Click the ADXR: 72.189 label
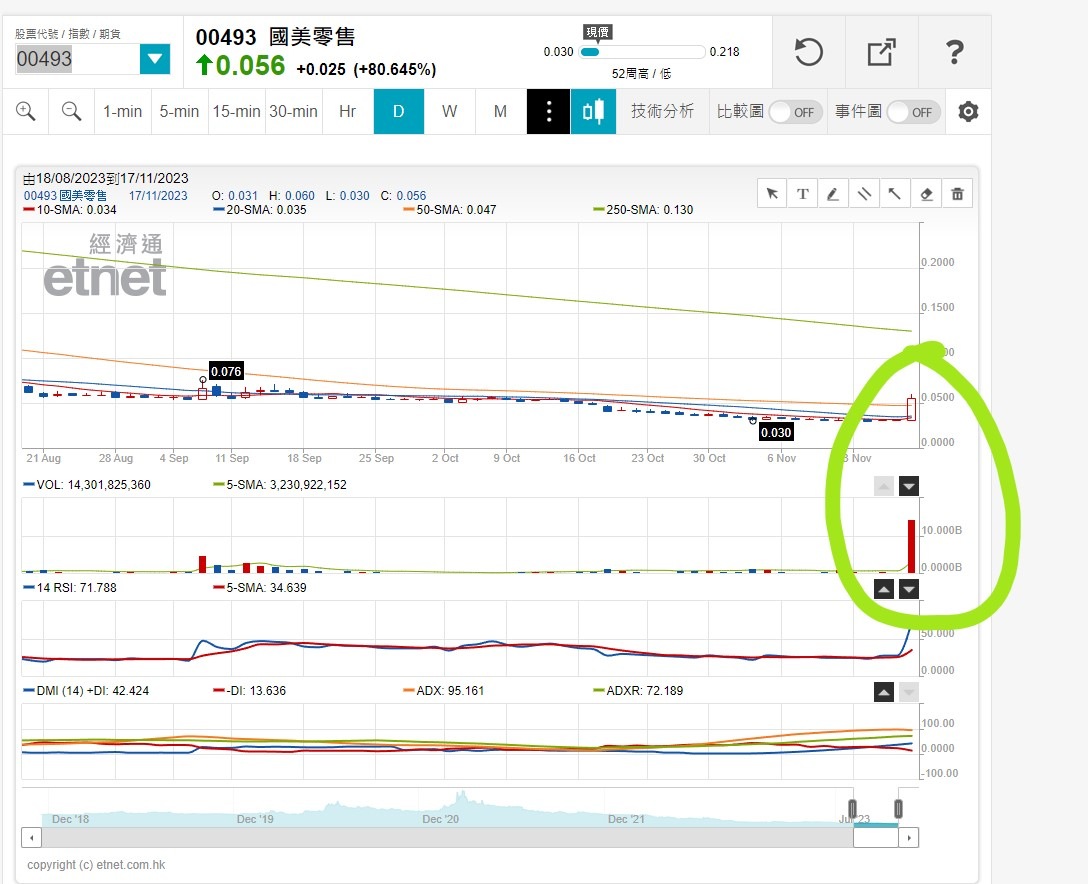This screenshot has width=1088, height=884. tap(638, 690)
